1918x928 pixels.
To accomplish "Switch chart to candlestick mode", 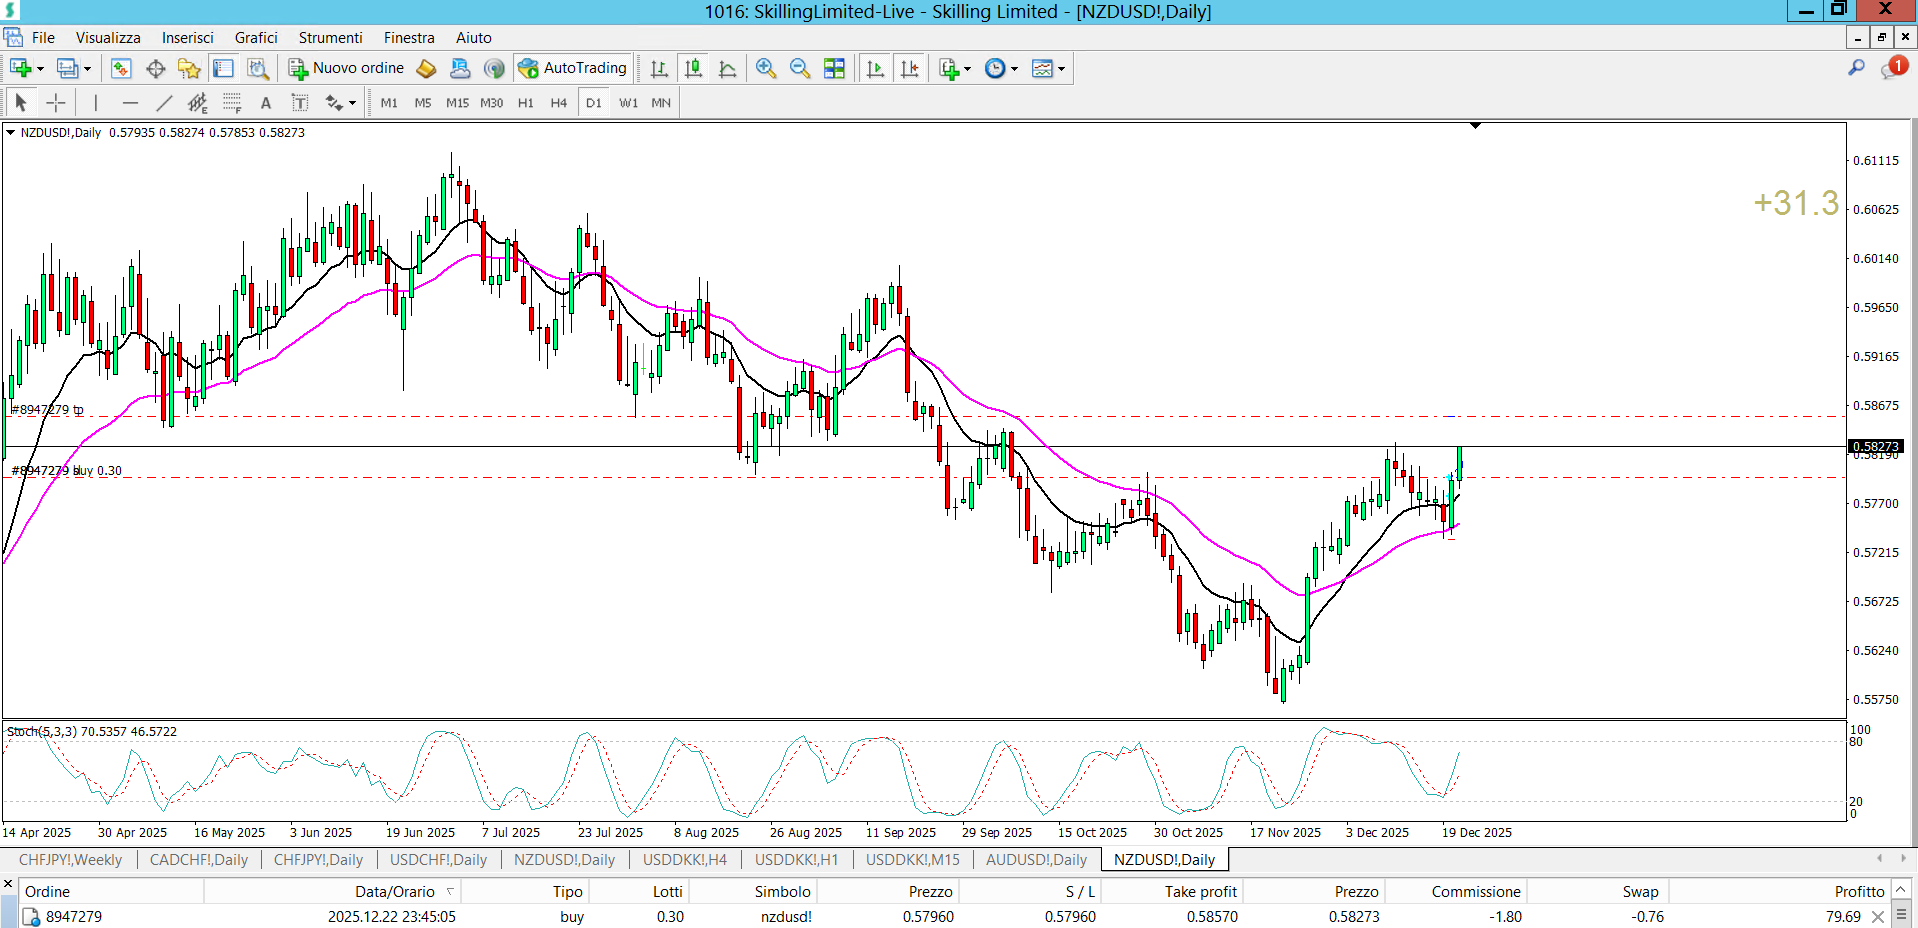I will tap(693, 68).
